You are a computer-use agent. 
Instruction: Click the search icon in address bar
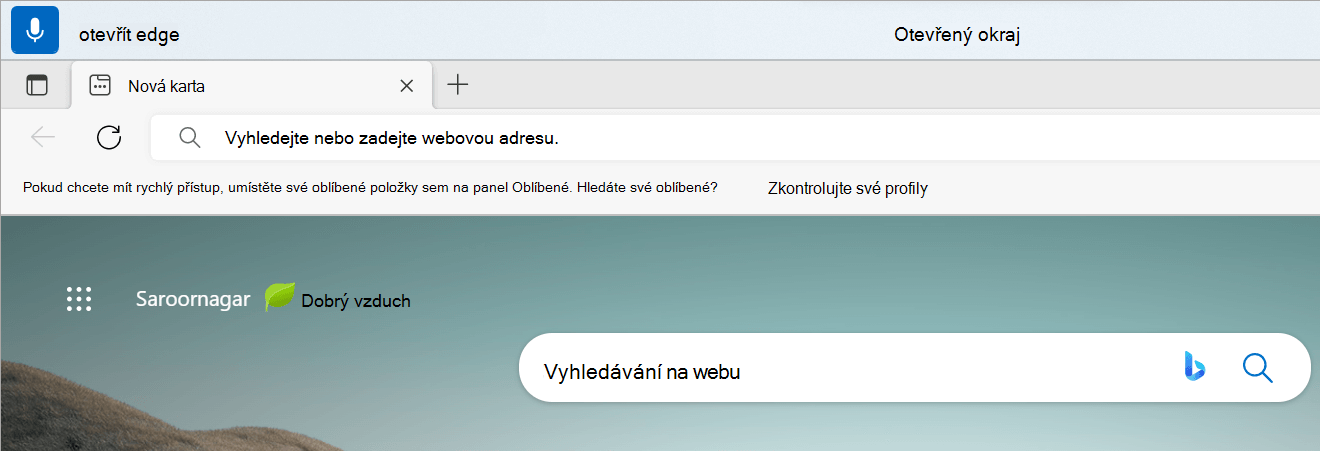190,138
